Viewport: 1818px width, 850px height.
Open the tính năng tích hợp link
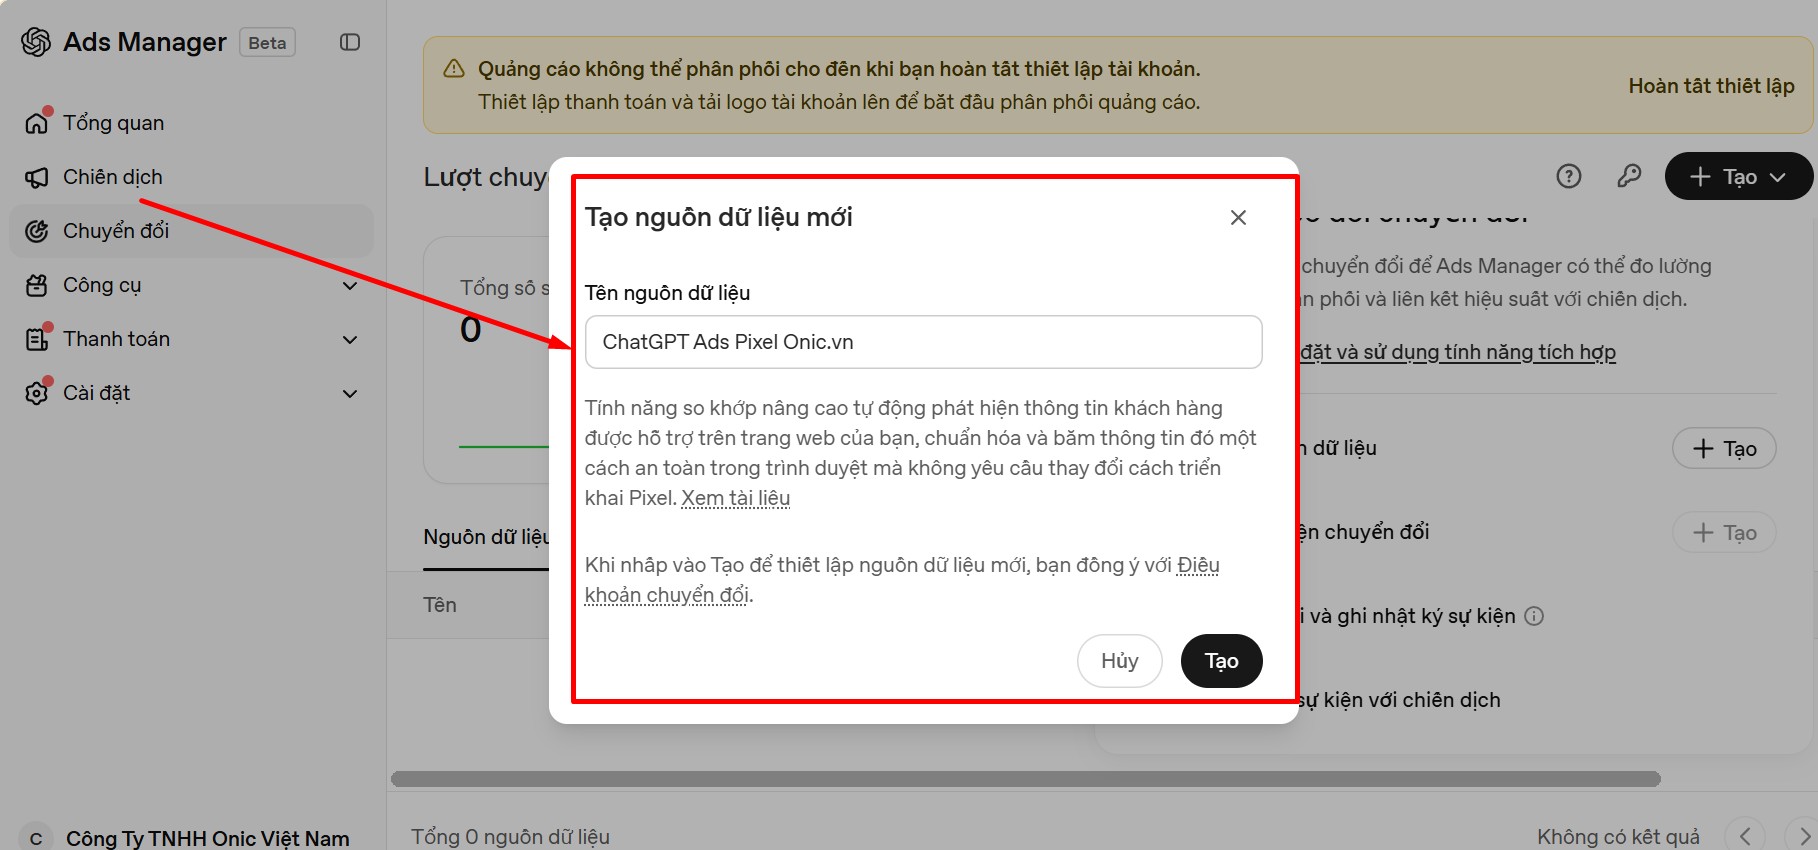(1458, 352)
